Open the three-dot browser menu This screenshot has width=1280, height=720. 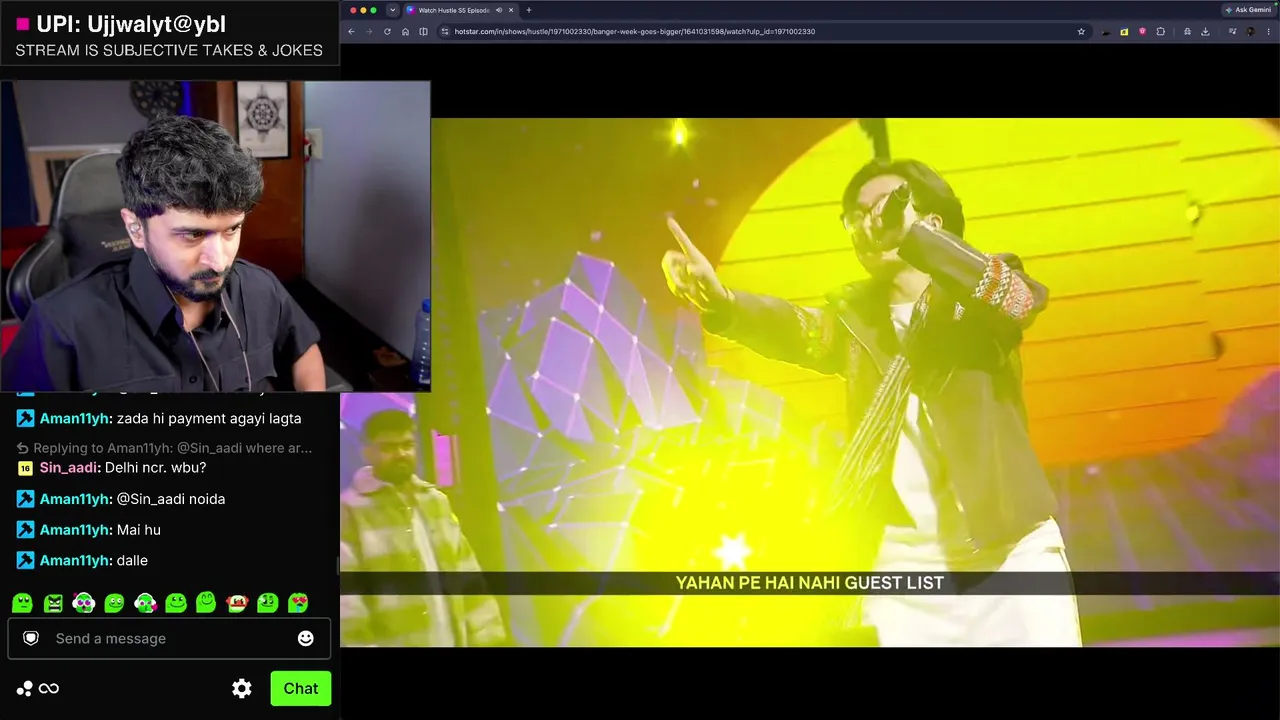[x=1268, y=31]
